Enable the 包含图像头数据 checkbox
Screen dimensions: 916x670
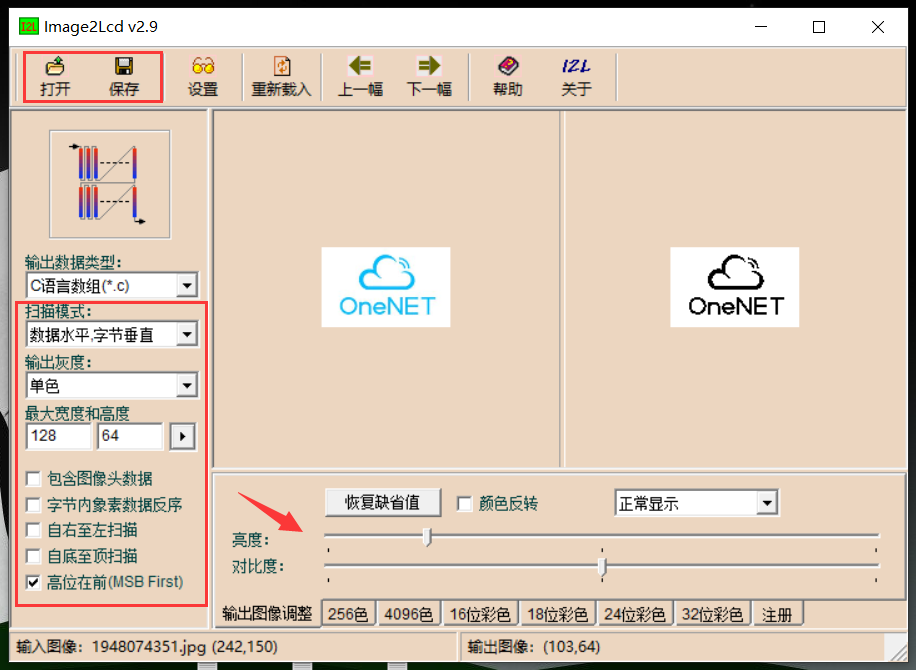click(x=31, y=478)
